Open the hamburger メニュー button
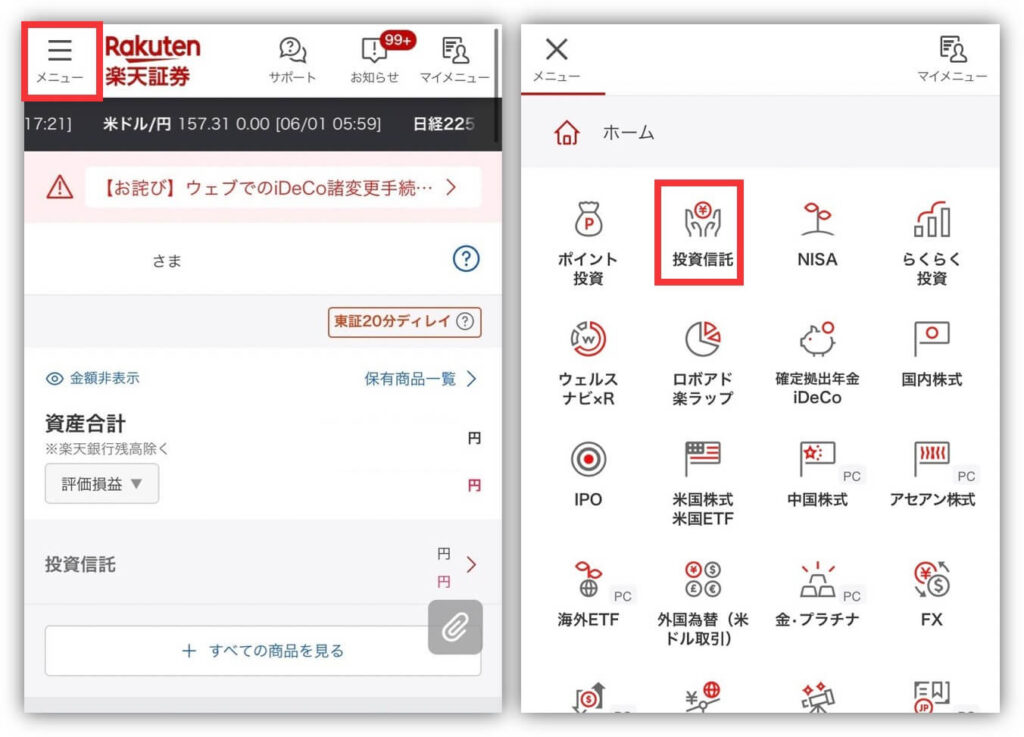Screen dimensions: 1024x737 click(60, 61)
